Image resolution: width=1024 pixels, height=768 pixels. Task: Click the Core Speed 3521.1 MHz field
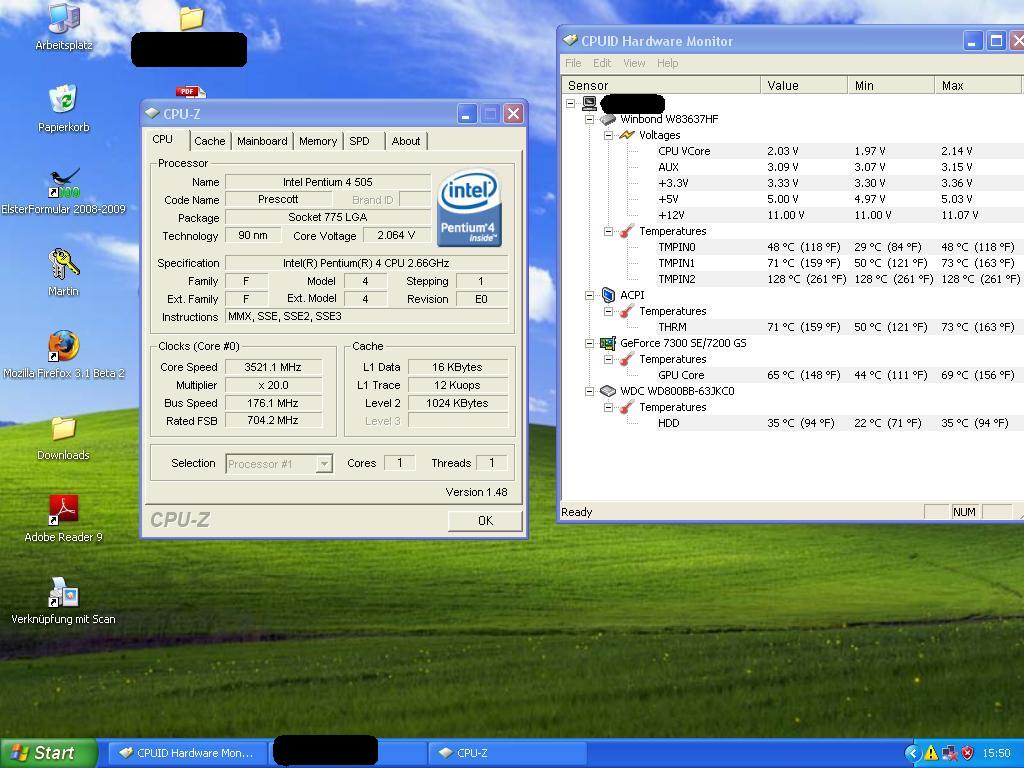[x=273, y=367]
